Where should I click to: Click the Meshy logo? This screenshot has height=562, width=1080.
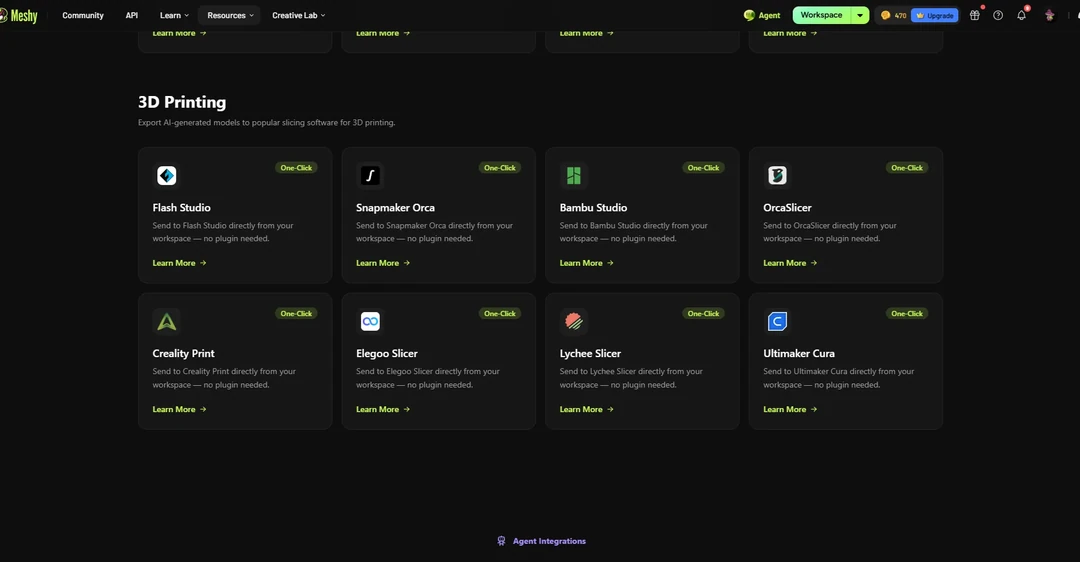click(19, 15)
